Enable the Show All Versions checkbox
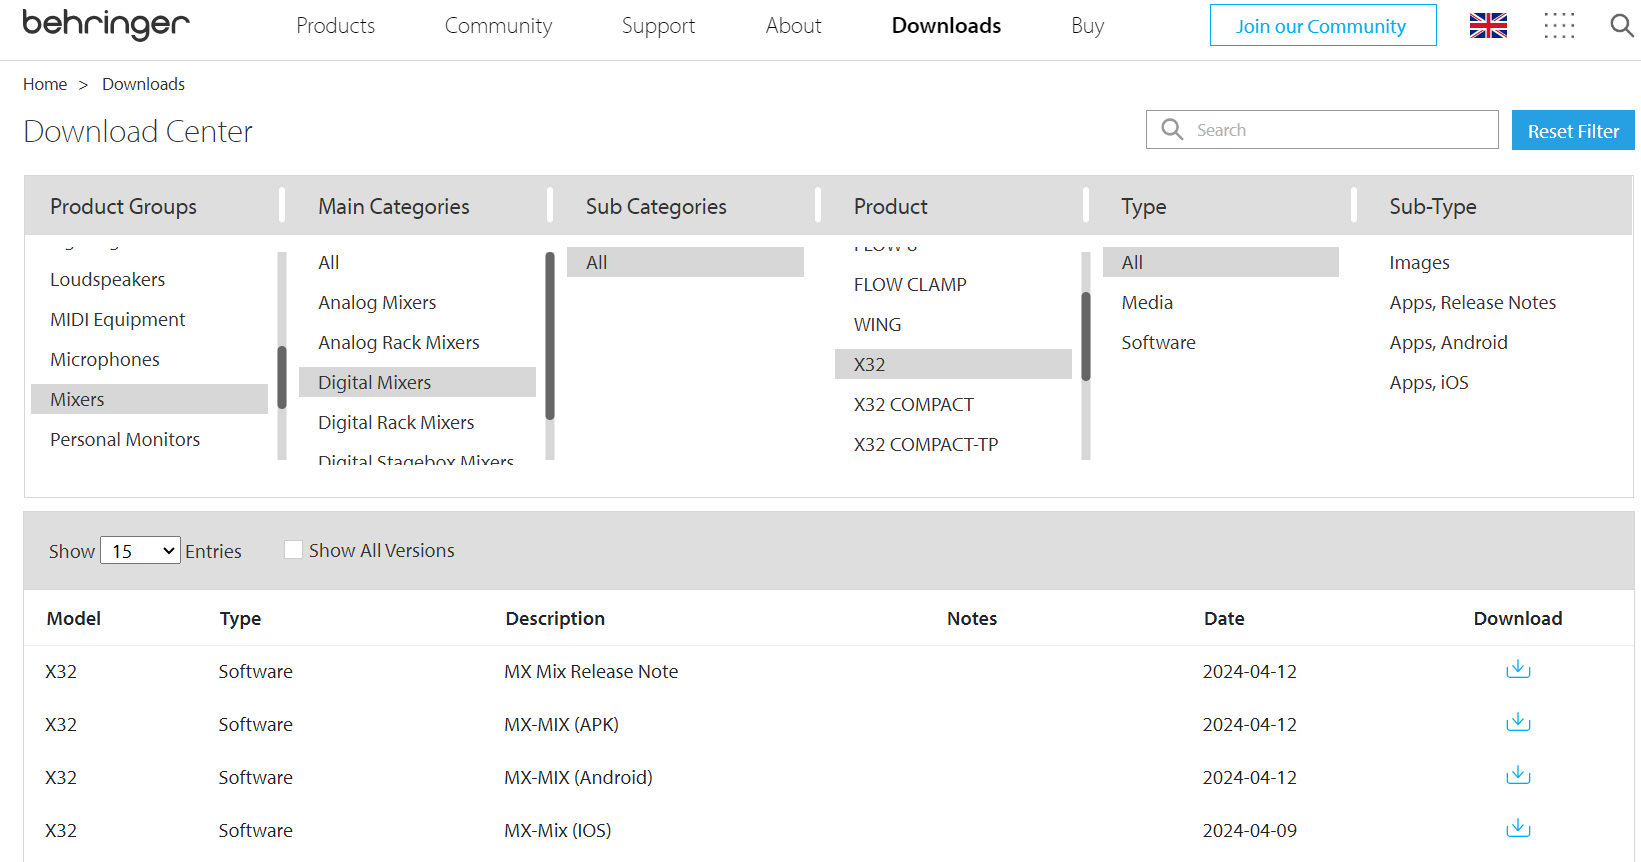The width and height of the screenshot is (1641, 862). pos(293,550)
